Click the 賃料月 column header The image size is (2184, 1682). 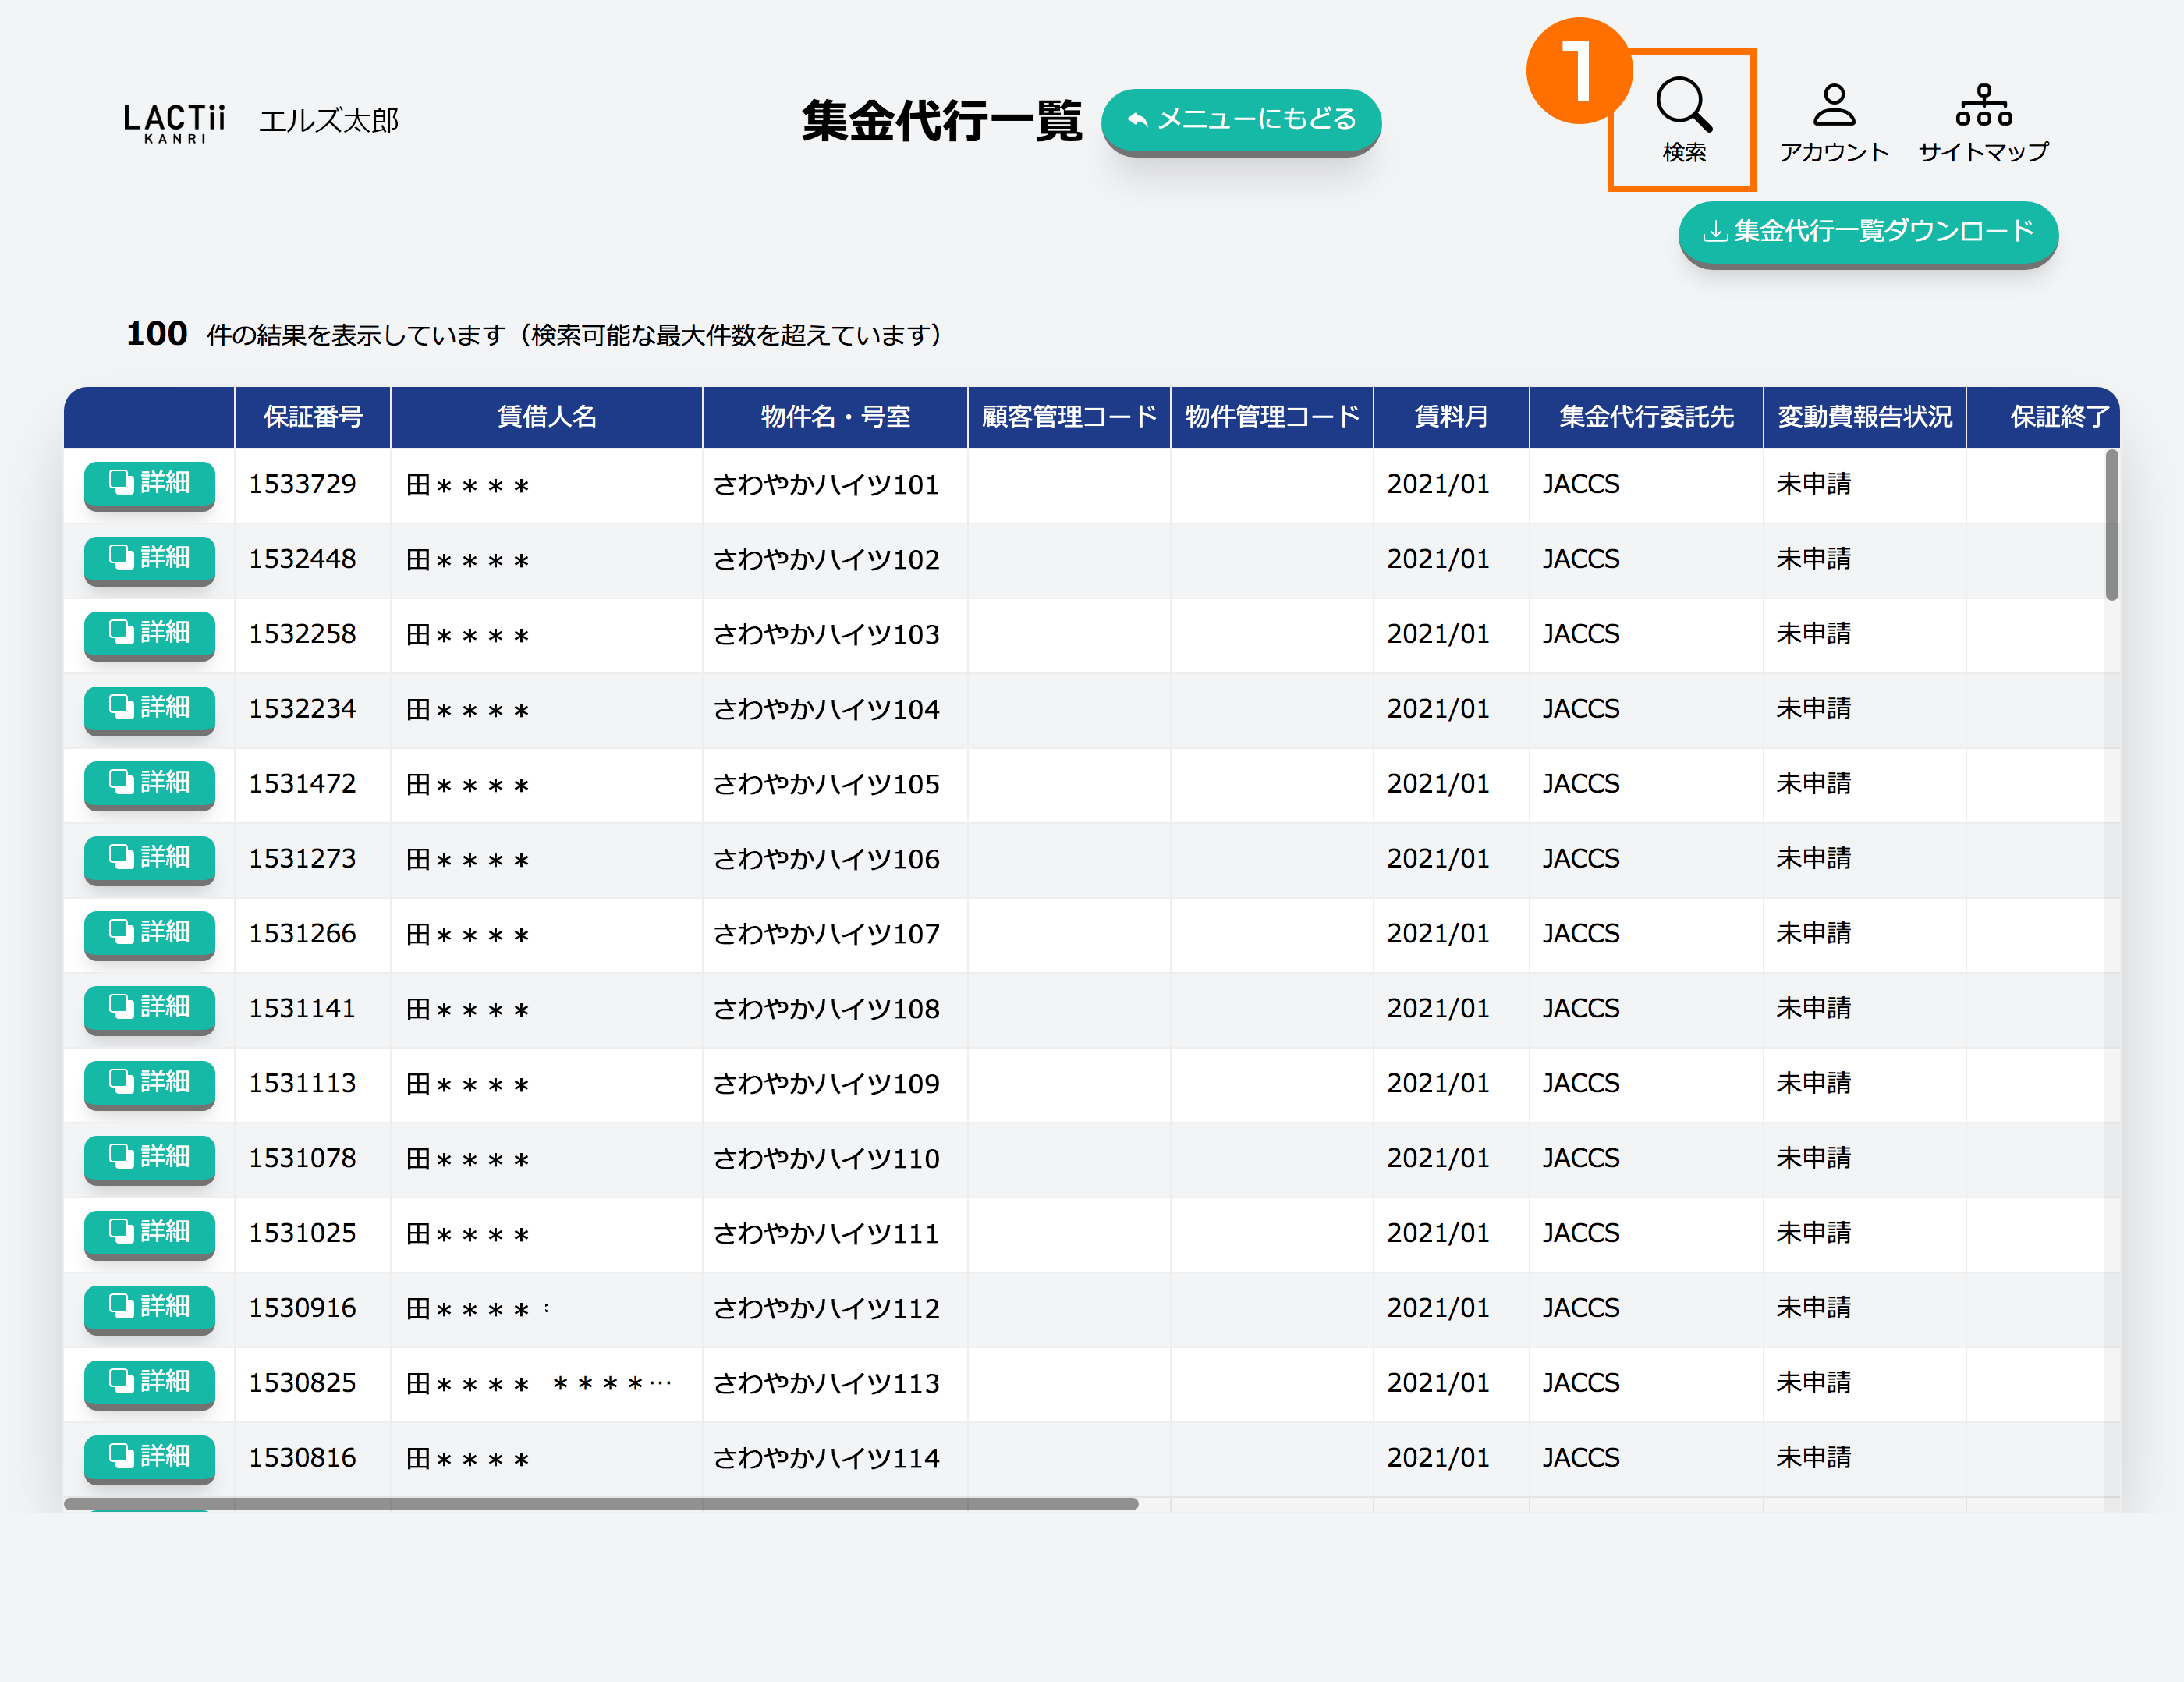tap(1450, 417)
